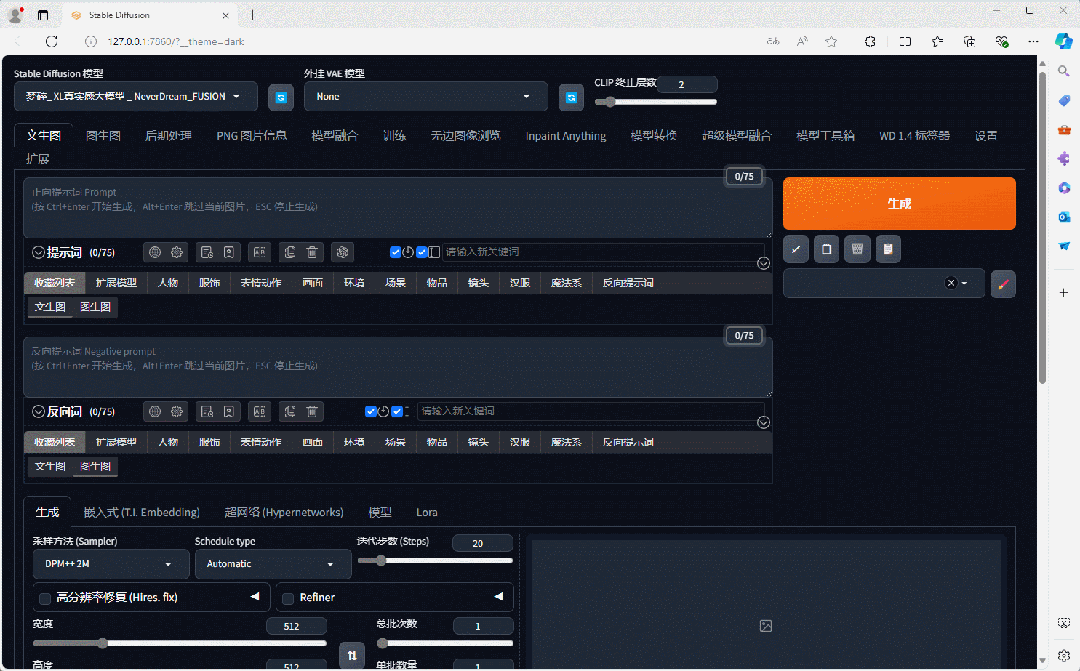The width and height of the screenshot is (1080, 671).
Task: Toggle second checkbox in 提示词 toolbar
Action: point(422,252)
